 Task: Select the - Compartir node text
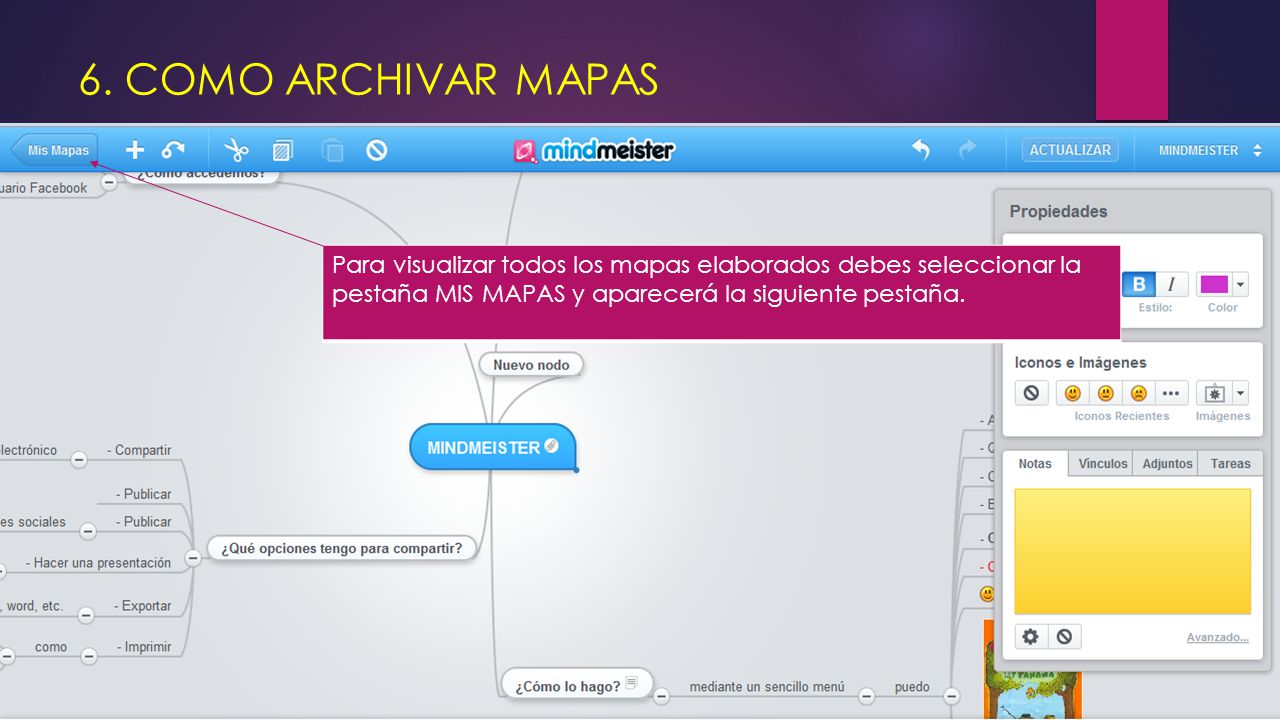click(x=139, y=450)
